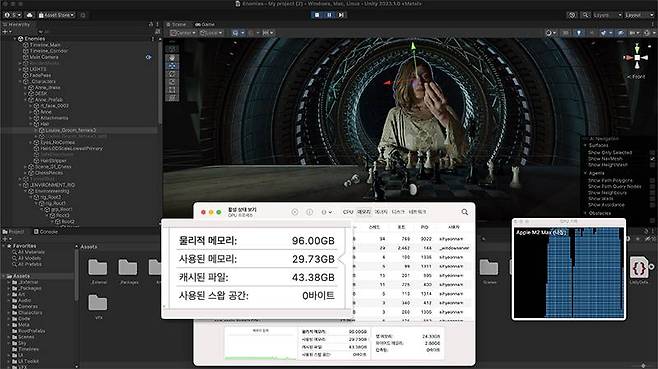The image size is (658, 369).
Task: Open the _External folder thumbnail in Assets
Action: (98, 267)
